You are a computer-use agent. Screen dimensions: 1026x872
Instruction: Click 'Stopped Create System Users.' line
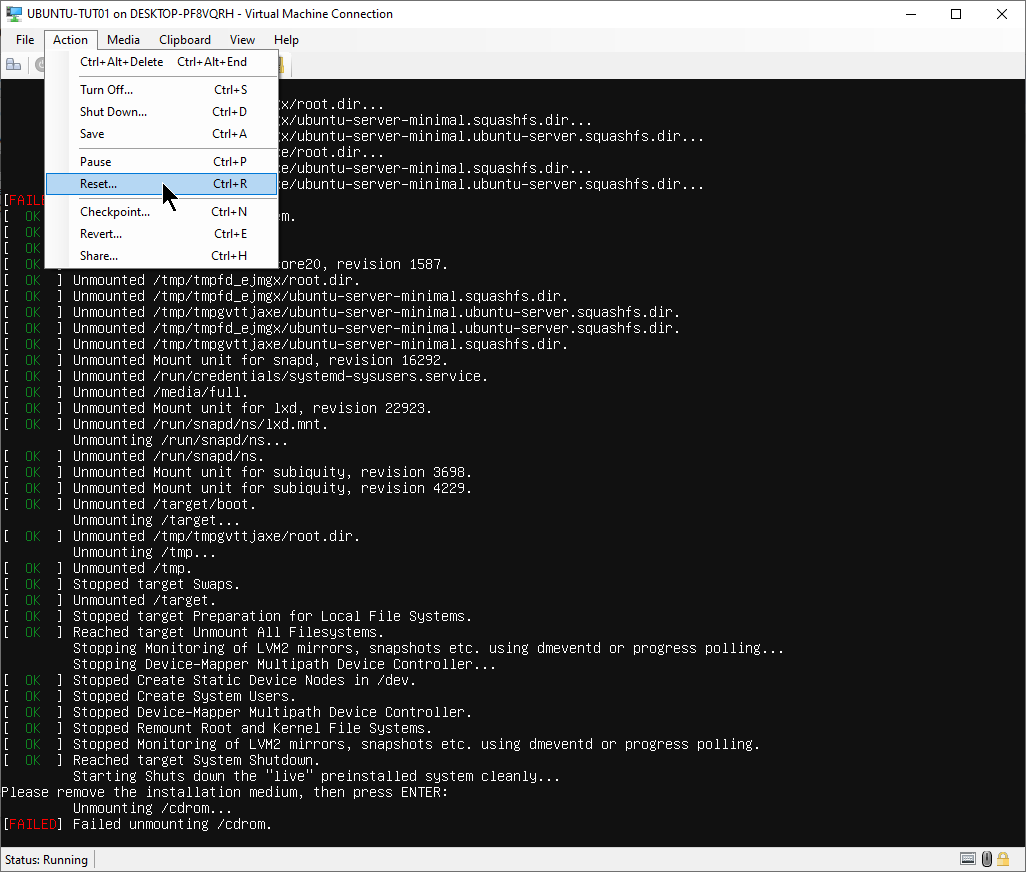click(185, 696)
